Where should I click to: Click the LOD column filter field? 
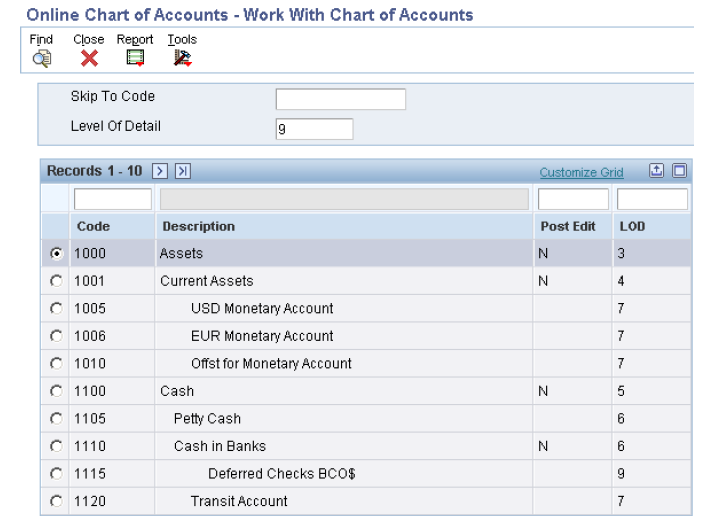coord(652,199)
